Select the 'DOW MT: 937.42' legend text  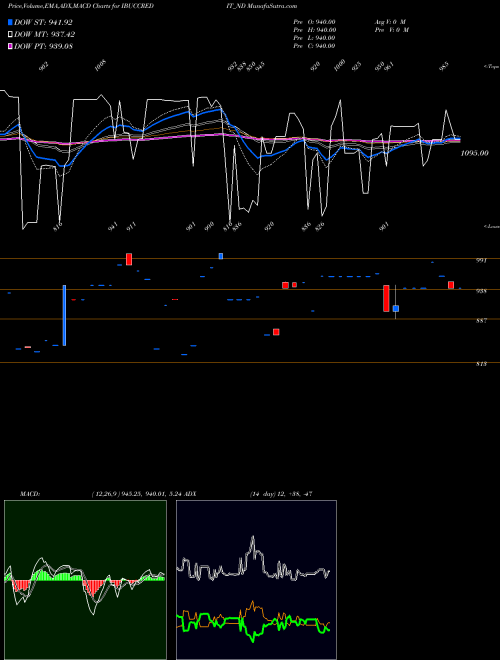point(45,34)
